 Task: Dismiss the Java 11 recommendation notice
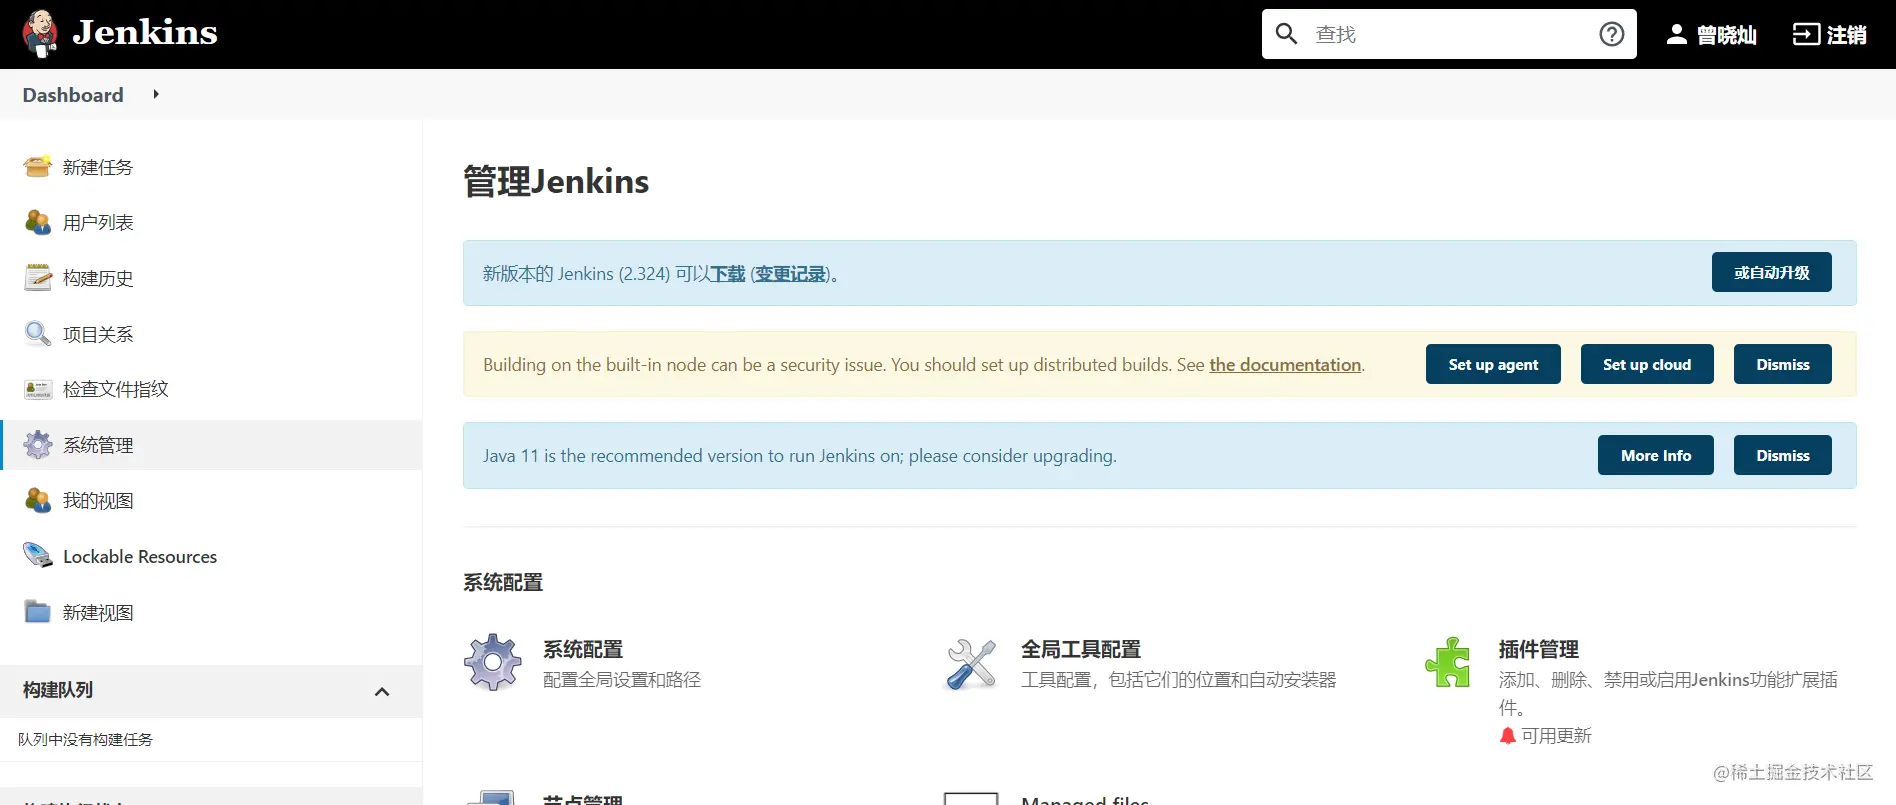(x=1783, y=455)
